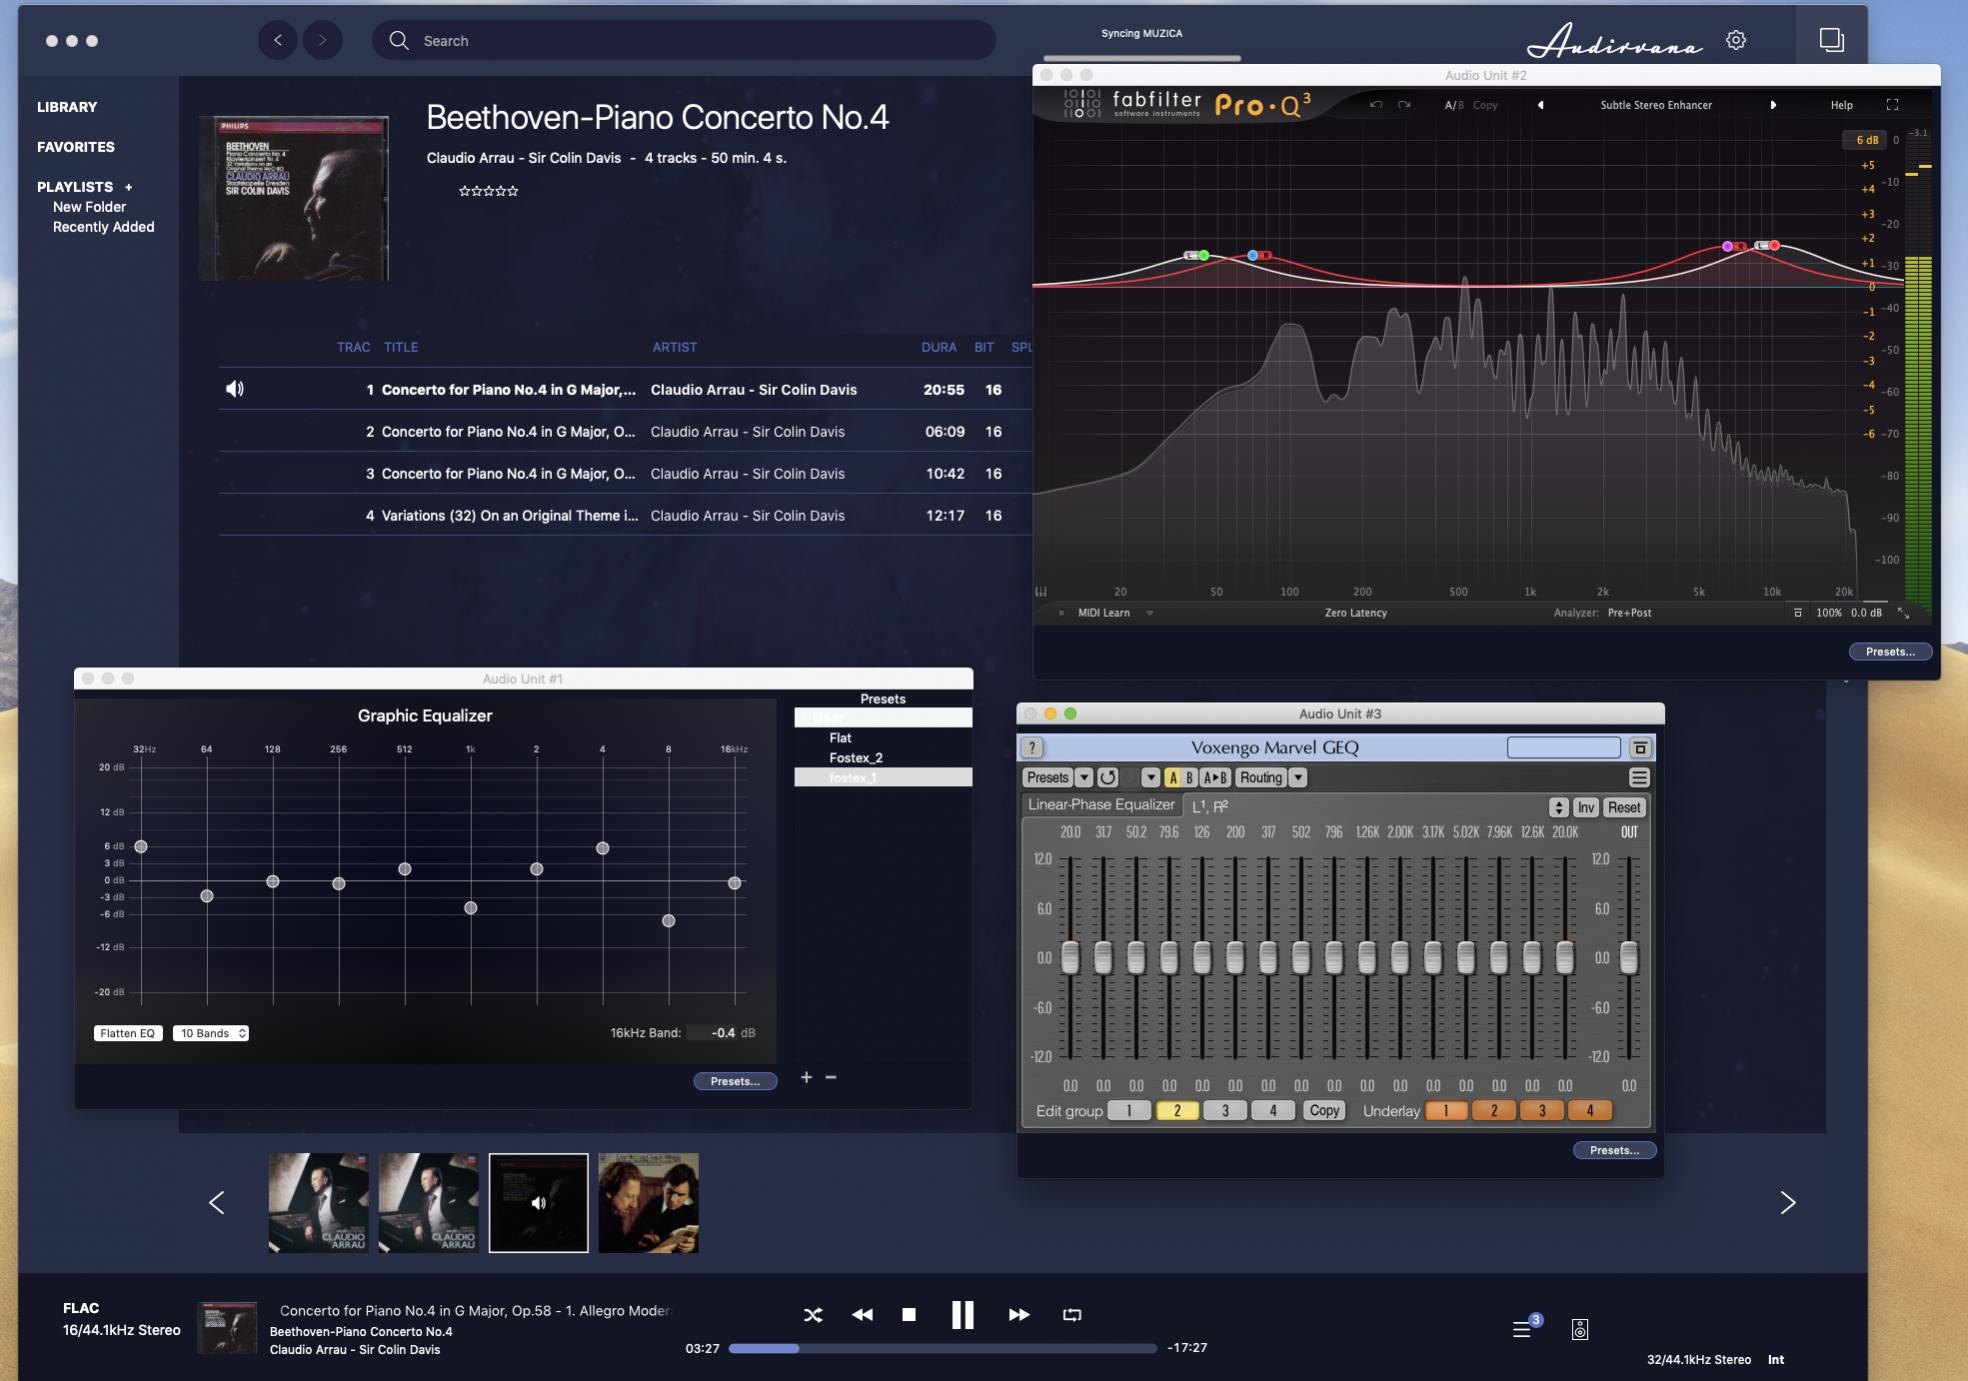The width and height of the screenshot is (1968, 1381).
Task: Click green L band node in Pro-Q 3
Action: pos(1204,256)
